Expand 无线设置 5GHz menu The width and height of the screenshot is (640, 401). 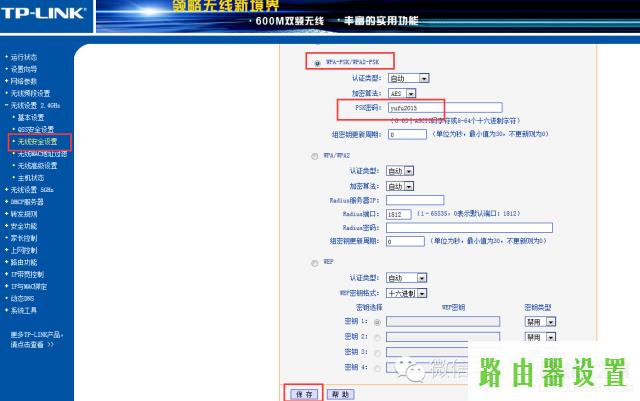point(32,190)
